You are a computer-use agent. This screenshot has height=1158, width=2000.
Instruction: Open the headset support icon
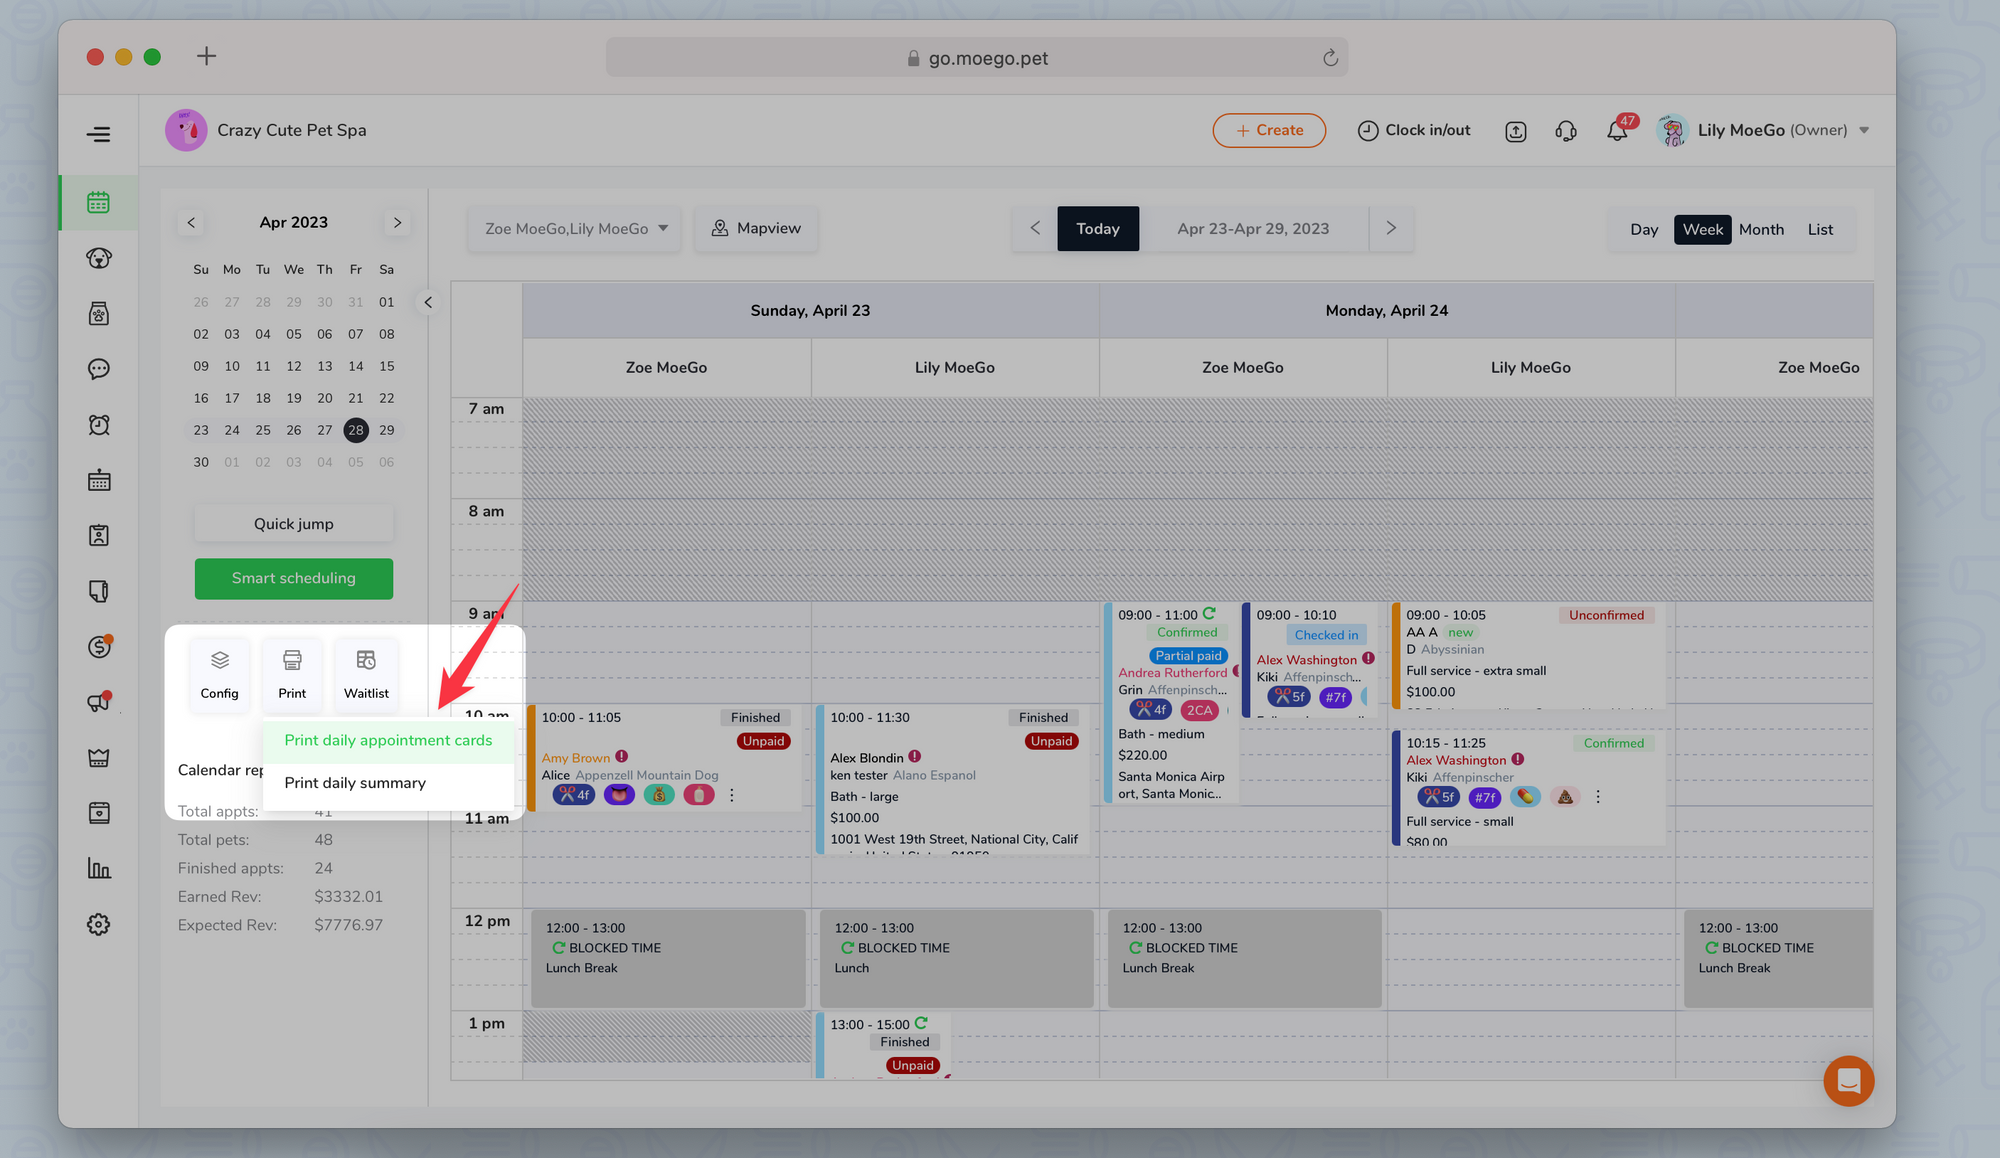1566,131
